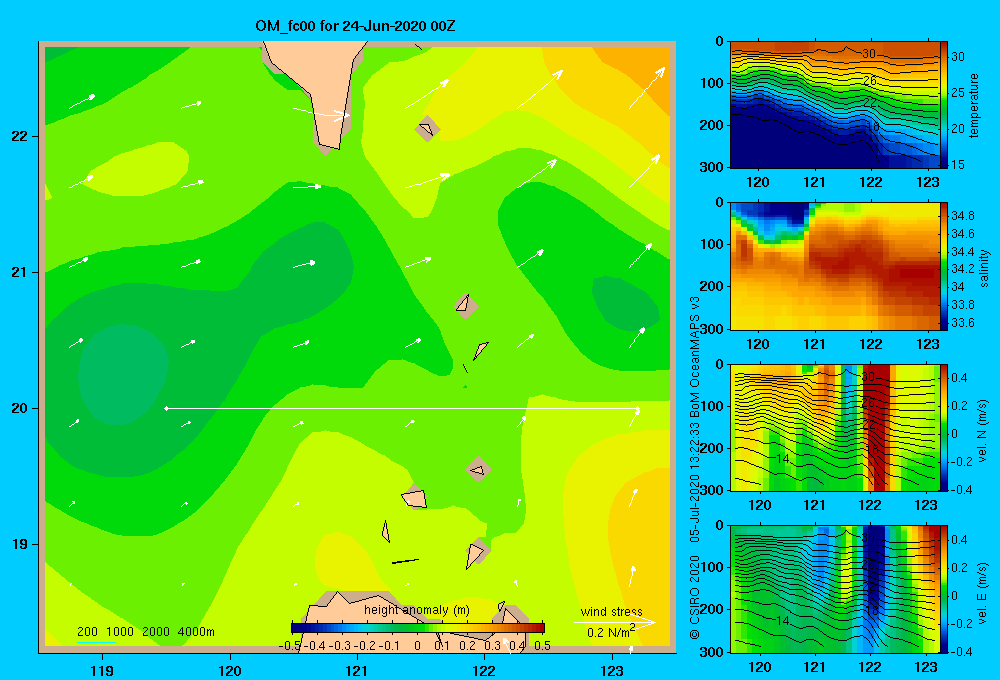Screen dimensions: 1000x680
Task: Open the northward velocity section panel
Action: 834,427
